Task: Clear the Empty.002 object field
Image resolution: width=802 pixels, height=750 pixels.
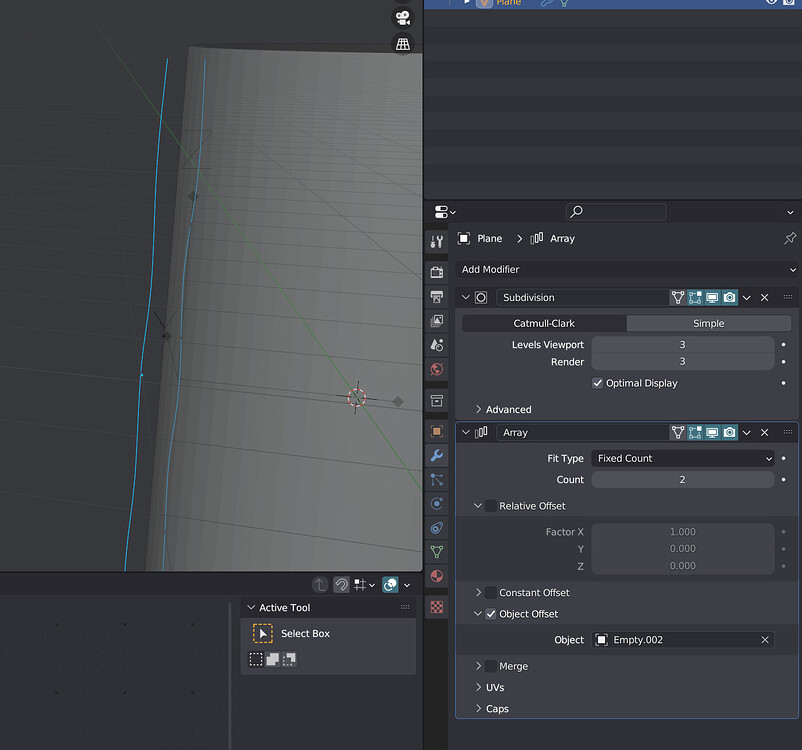Action: click(x=765, y=640)
